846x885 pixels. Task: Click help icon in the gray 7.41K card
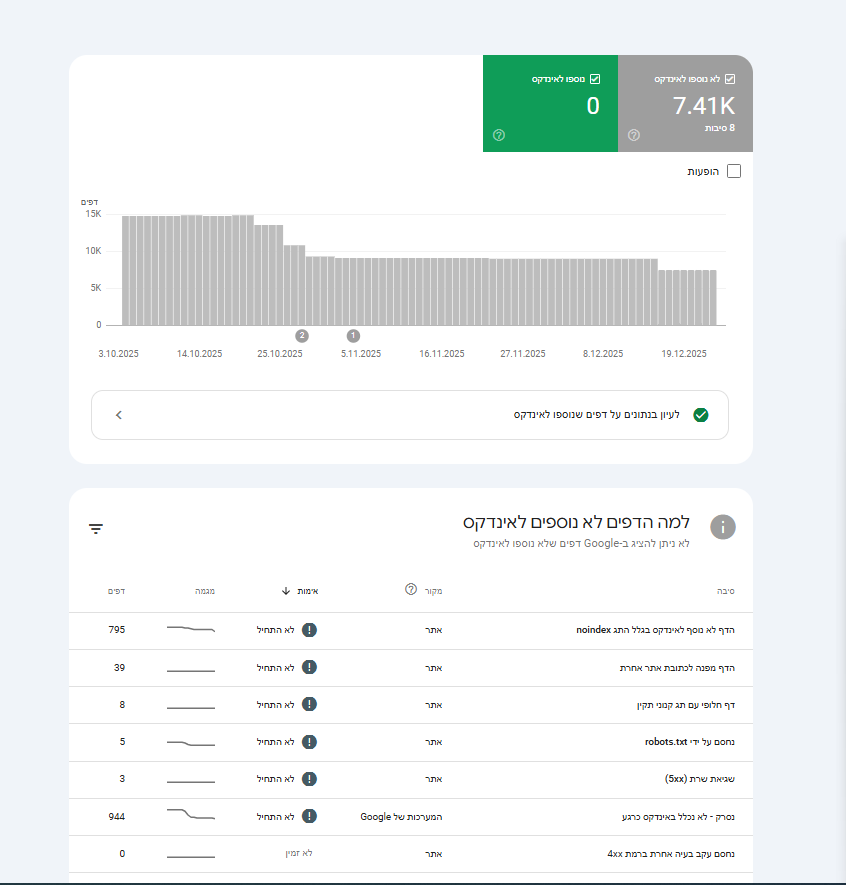(633, 135)
